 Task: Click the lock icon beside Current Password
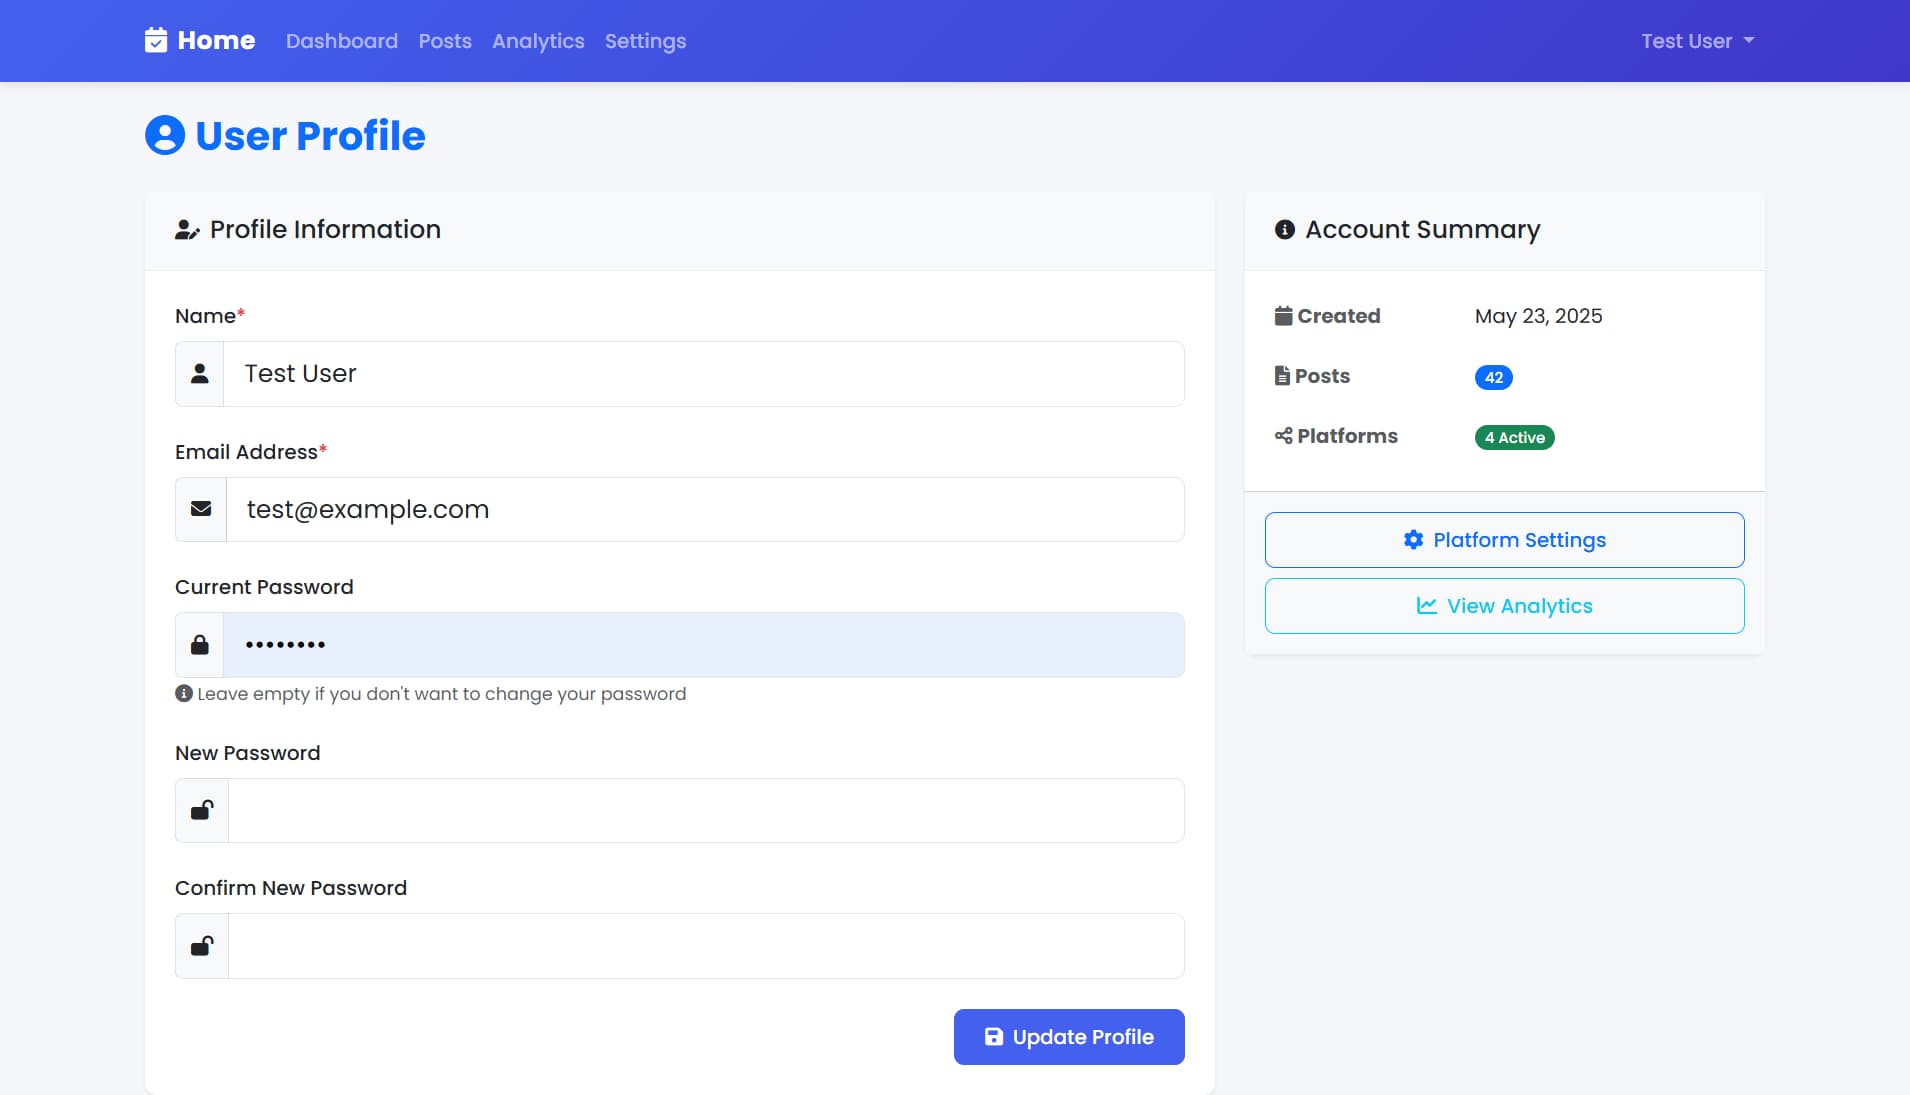[x=199, y=644]
